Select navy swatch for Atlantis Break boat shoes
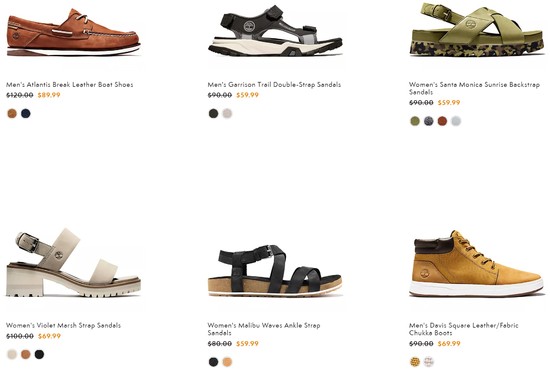Image resolution: width=550 pixels, height=369 pixels. 26,113
